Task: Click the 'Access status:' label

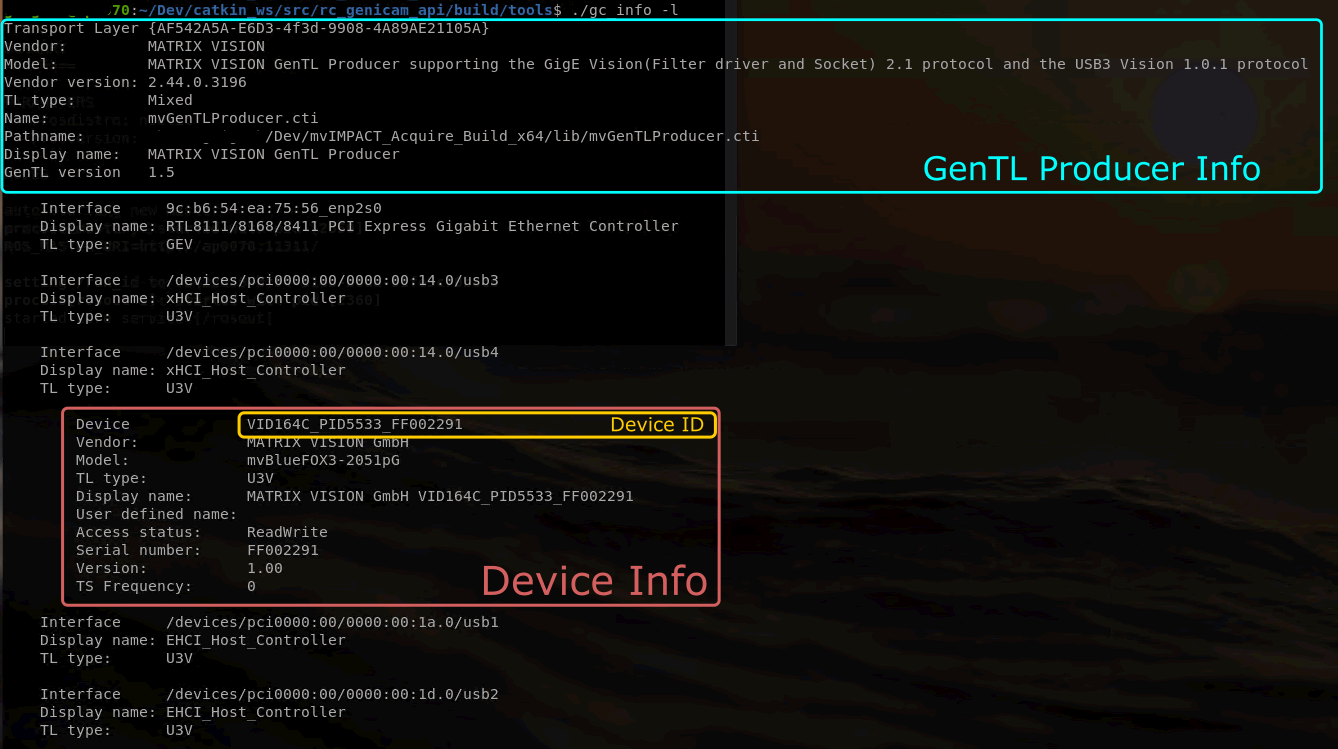Action: [x=138, y=532]
